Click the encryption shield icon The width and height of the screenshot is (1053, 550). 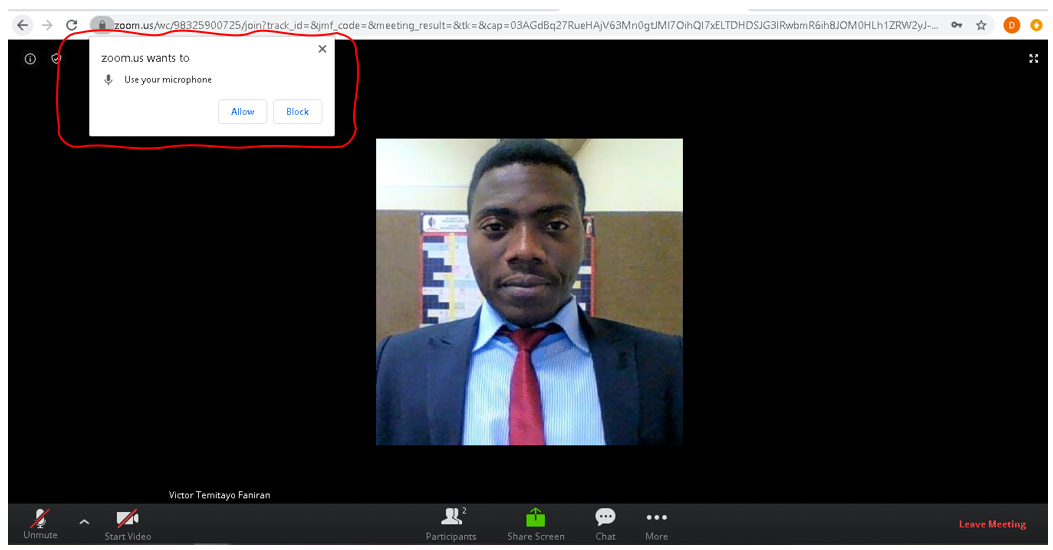point(56,59)
